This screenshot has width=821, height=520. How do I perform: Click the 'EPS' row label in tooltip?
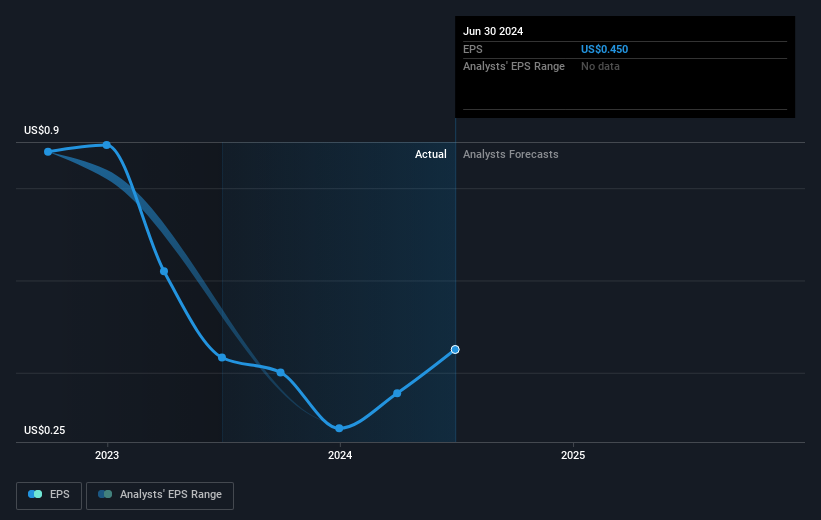pyautogui.click(x=472, y=49)
